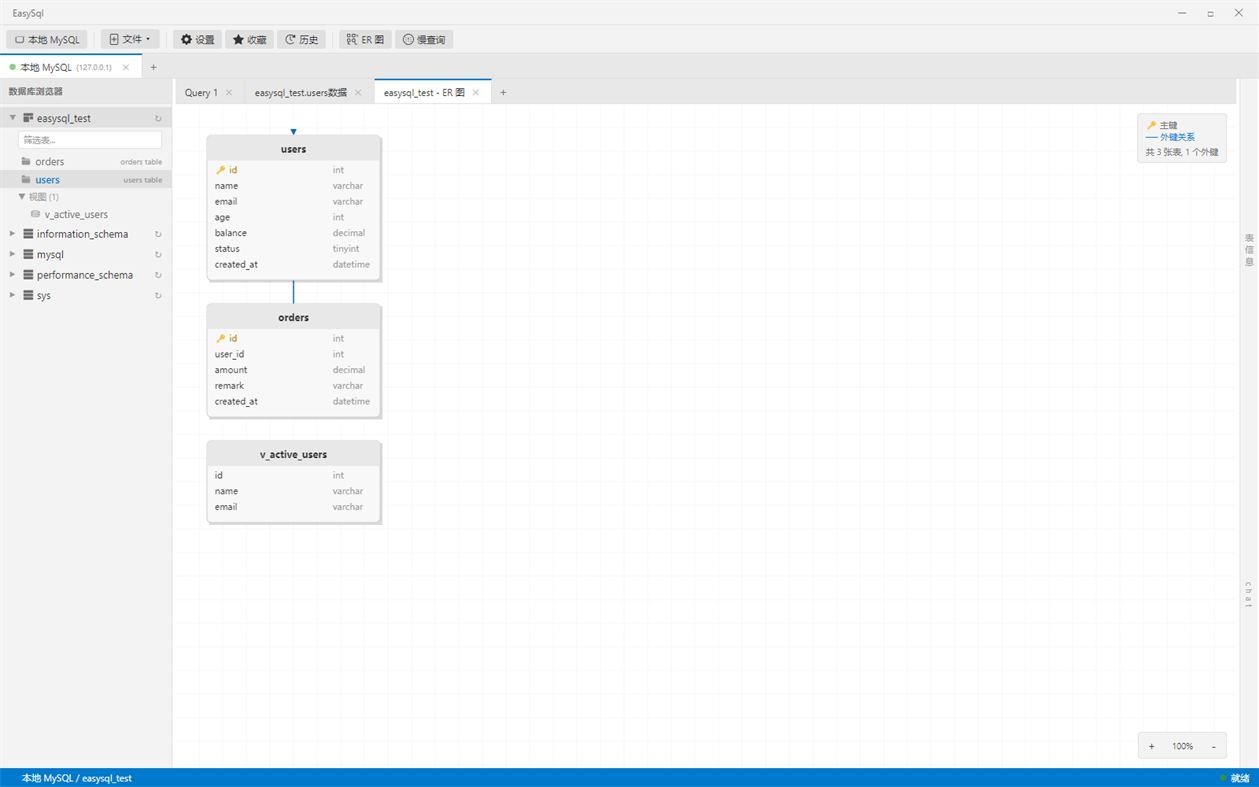Open 设置 settings from the toolbar
This screenshot has height=787, width=1259.
(197, 39)
